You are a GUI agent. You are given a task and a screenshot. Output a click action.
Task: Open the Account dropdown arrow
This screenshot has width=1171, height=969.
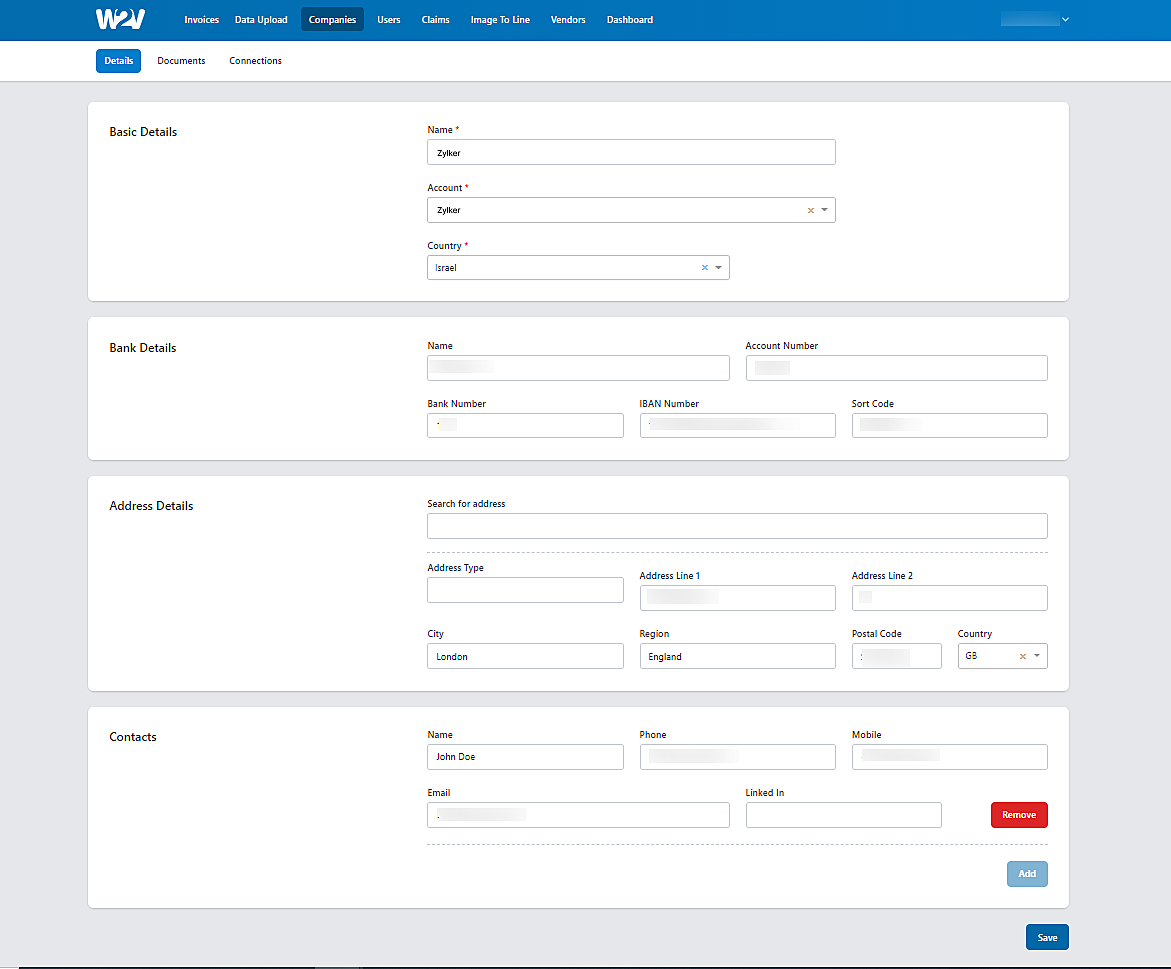point(824,210)
